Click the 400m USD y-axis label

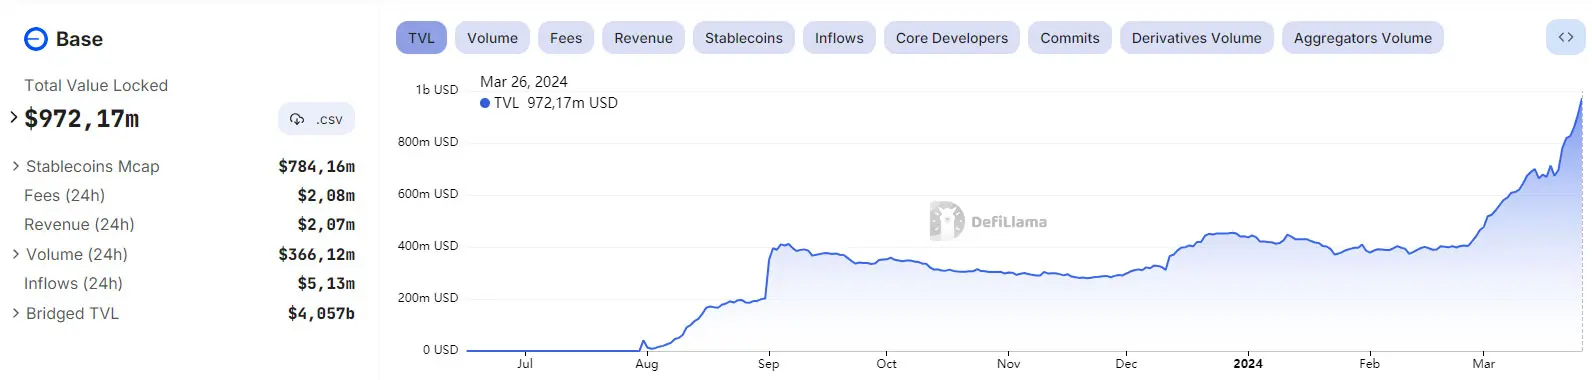point(428,245)
